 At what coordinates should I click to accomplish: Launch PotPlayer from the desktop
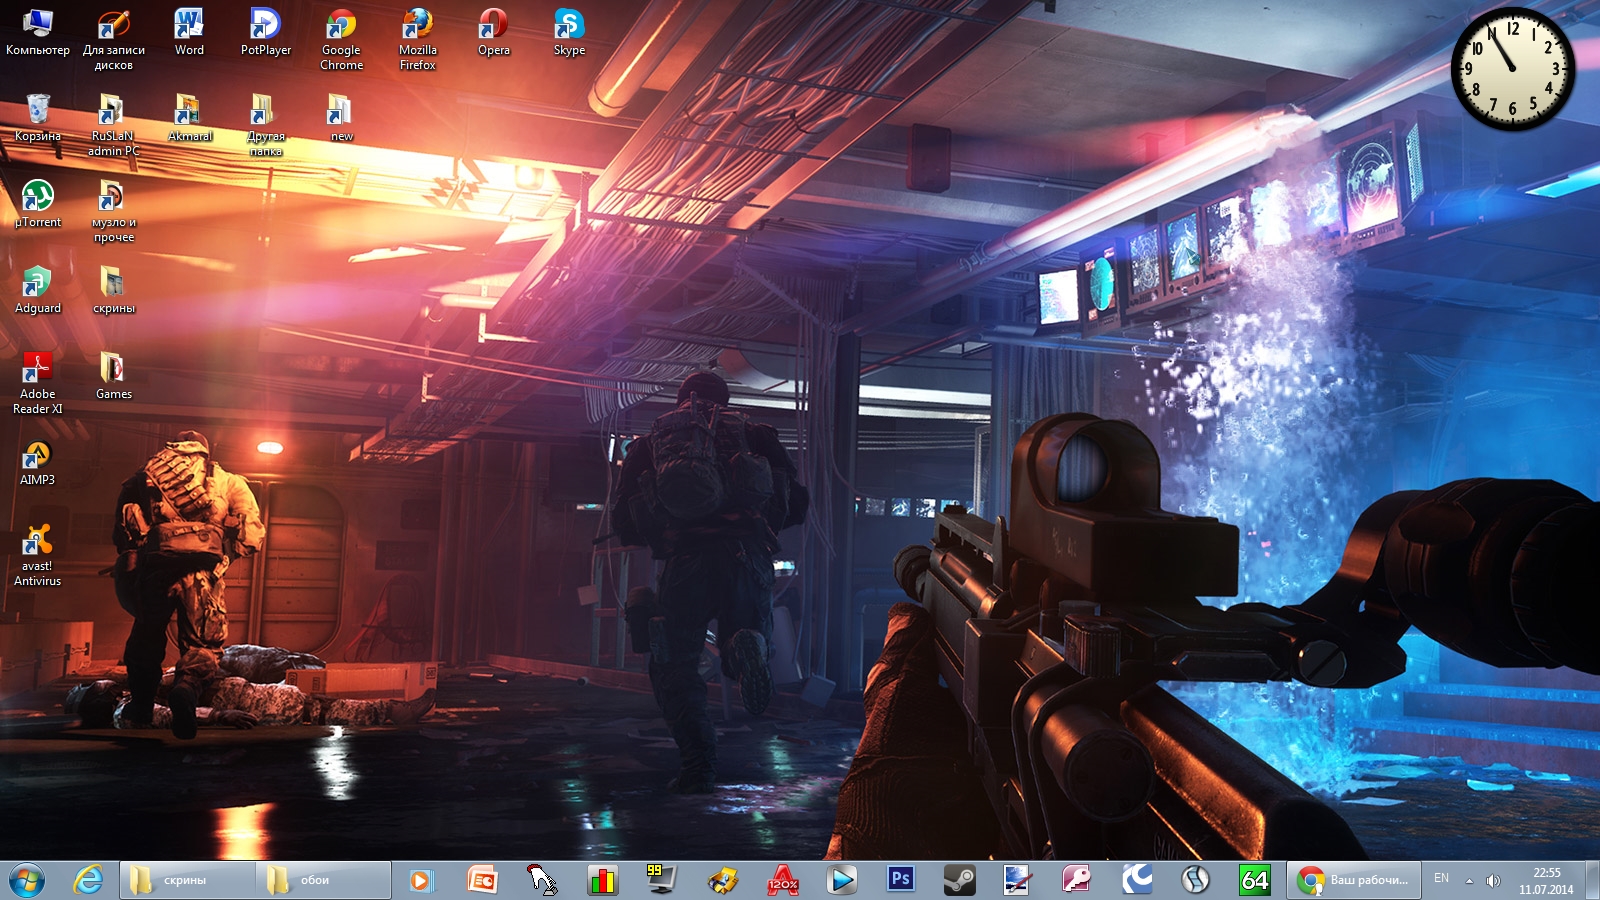click(266, 32)
